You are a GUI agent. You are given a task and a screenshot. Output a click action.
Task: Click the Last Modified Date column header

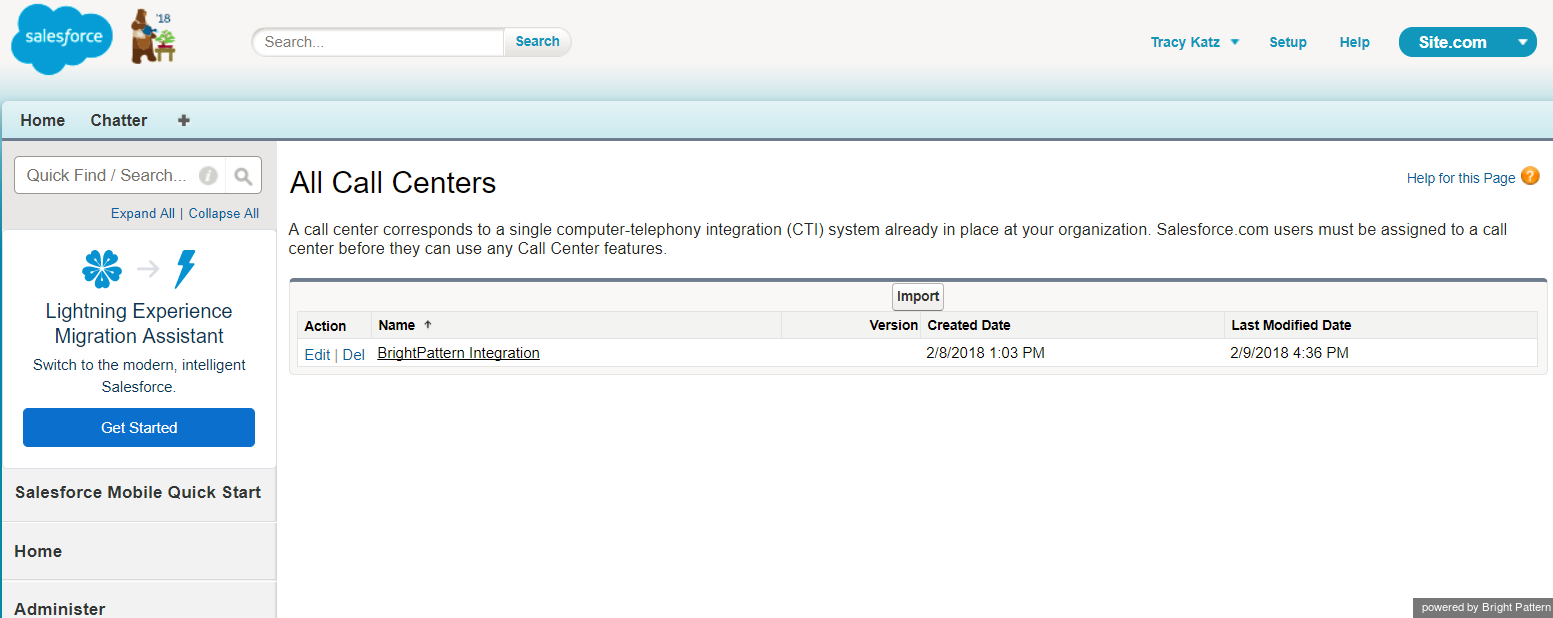(x=1291, y=325)
